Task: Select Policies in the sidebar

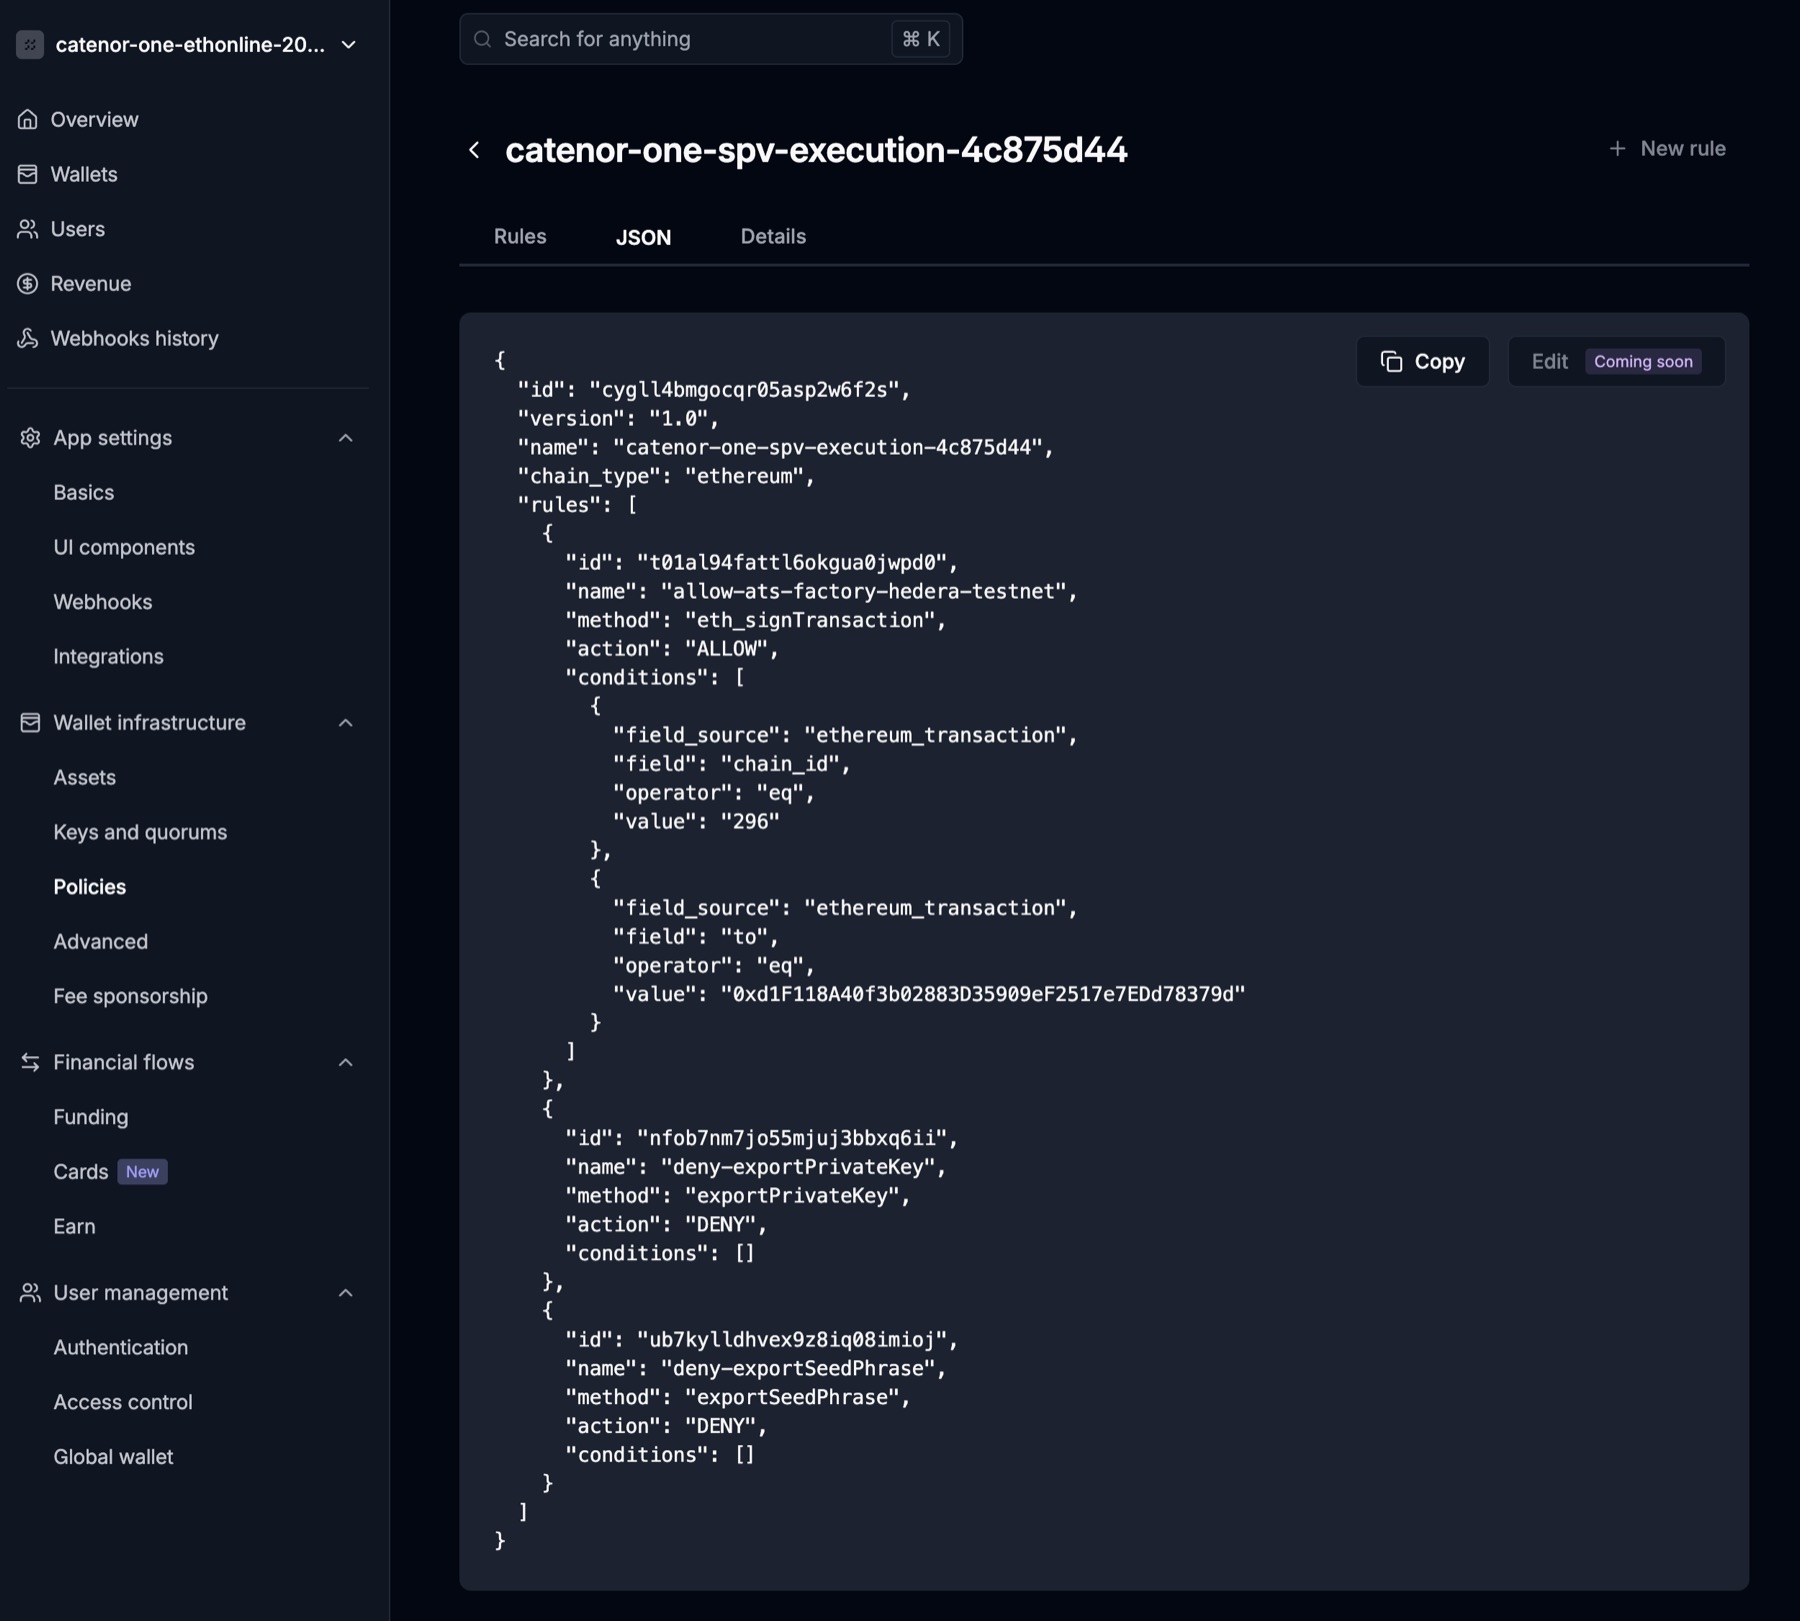Action: coord(90,887)
